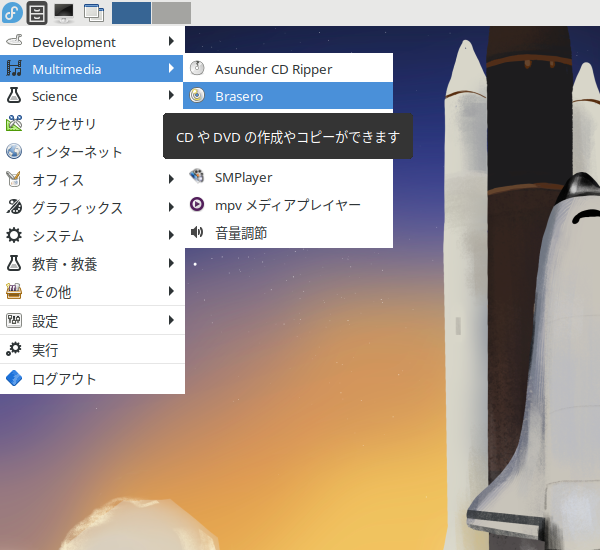Click the Fedora start menu icon

12,13
